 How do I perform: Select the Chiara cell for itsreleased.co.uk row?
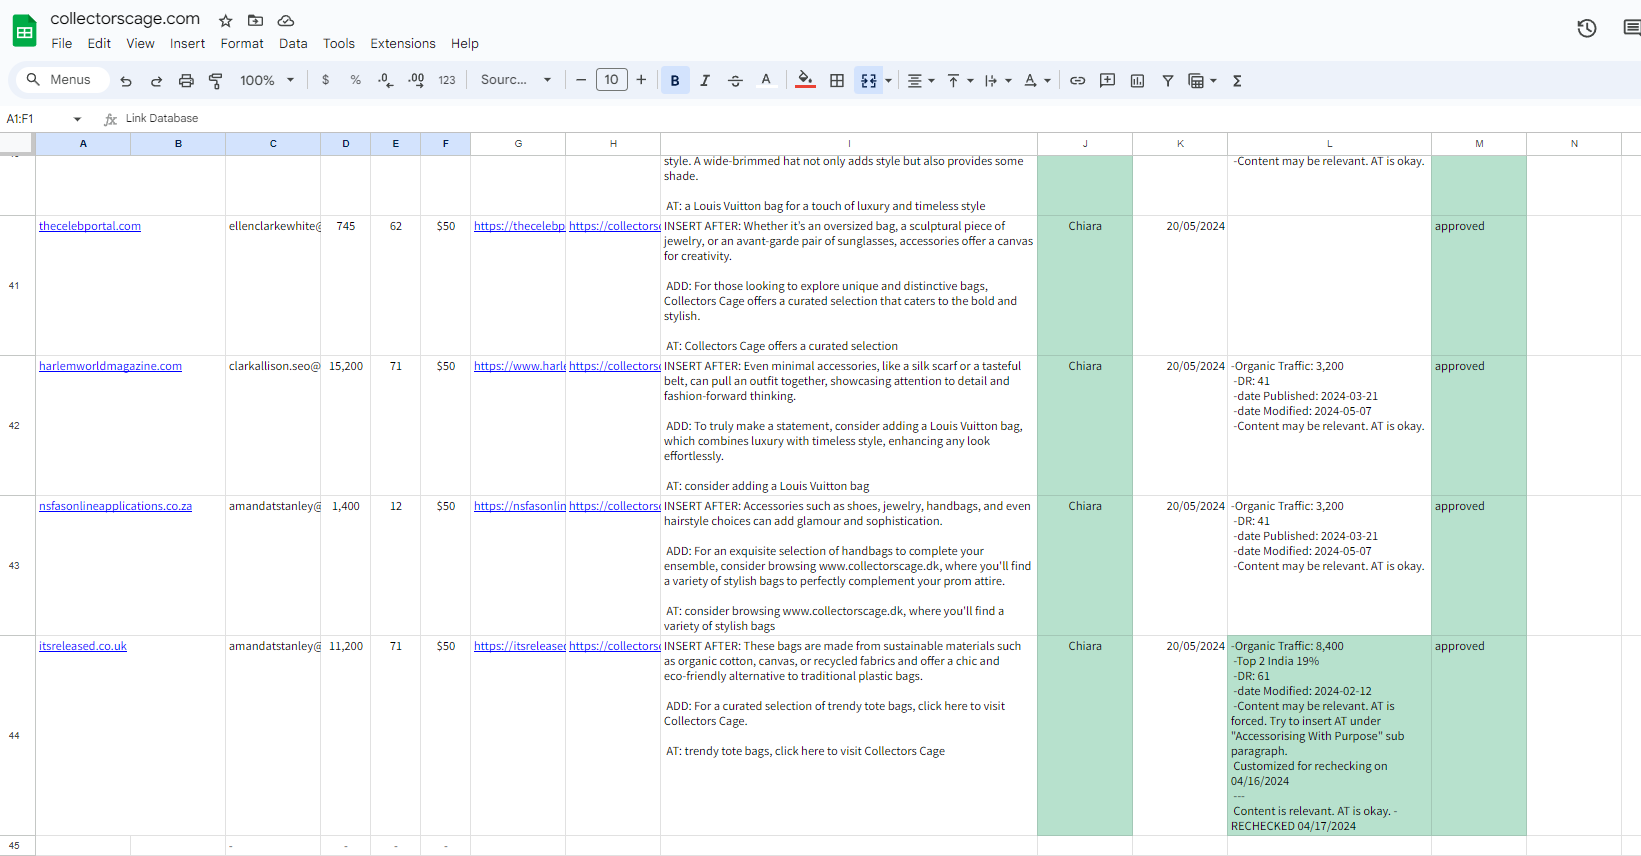(1085, 736)
